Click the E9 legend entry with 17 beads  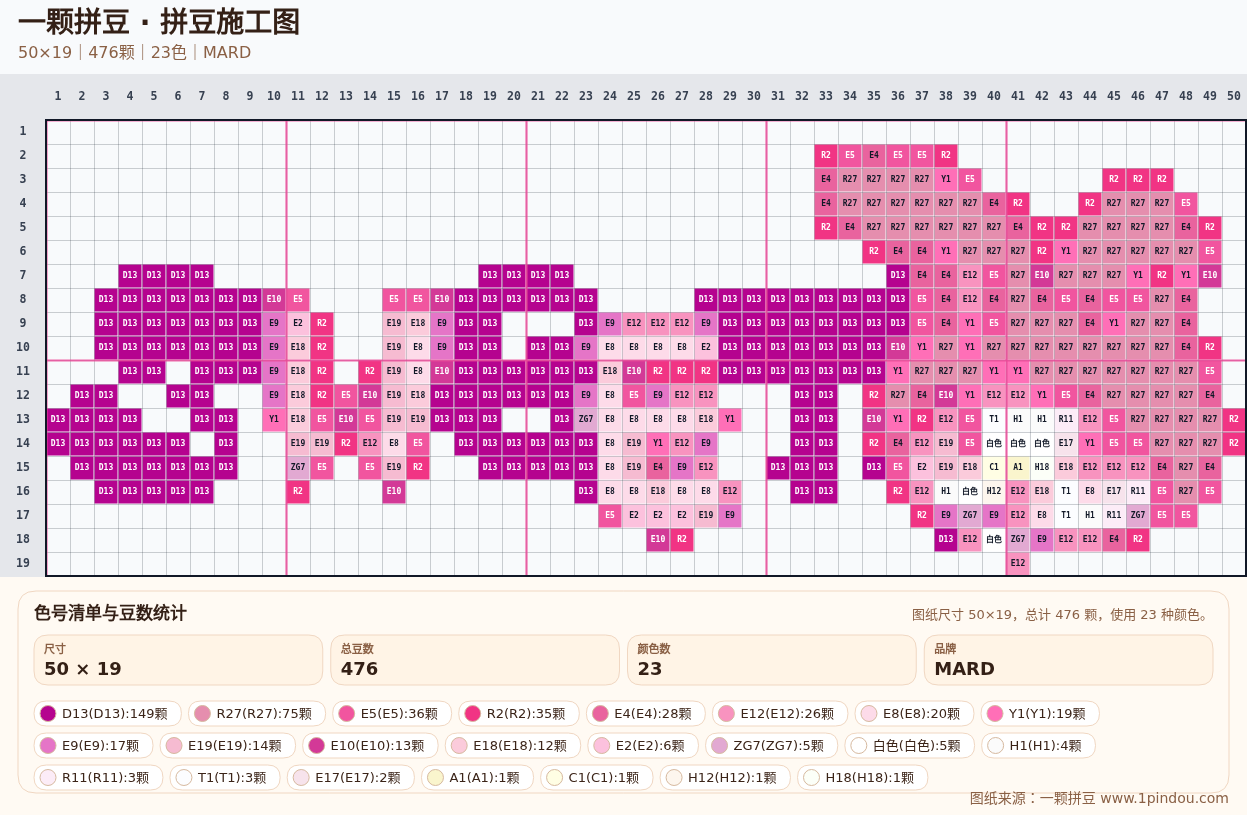[x=93, y=746]
